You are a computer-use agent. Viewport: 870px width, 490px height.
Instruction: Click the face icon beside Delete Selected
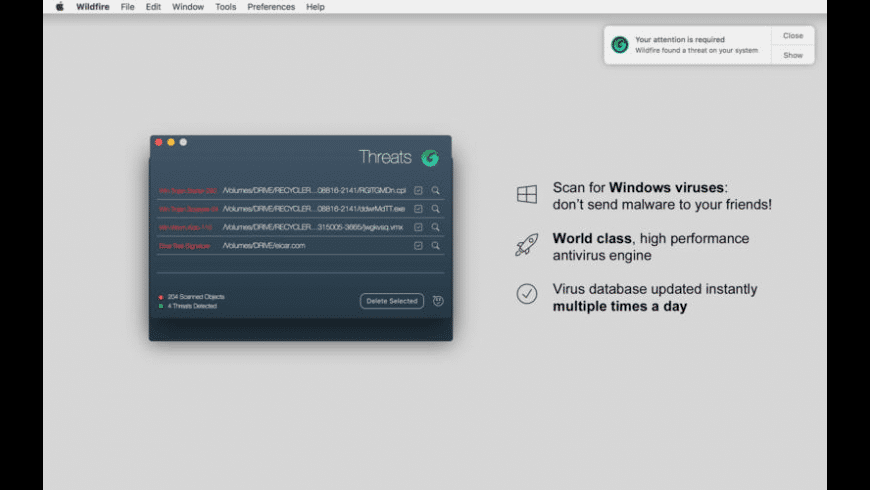click(438, 301)
